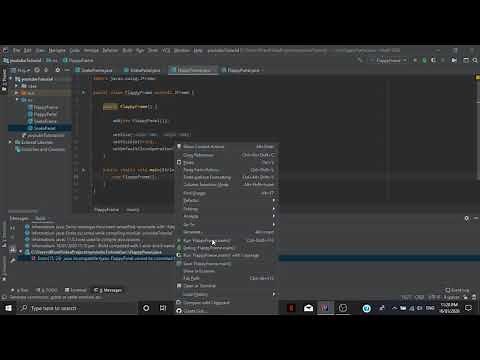Open the TODO tool window tab
Image resolution: width=480 pixels, height=360 pixels.
[47, 290]
